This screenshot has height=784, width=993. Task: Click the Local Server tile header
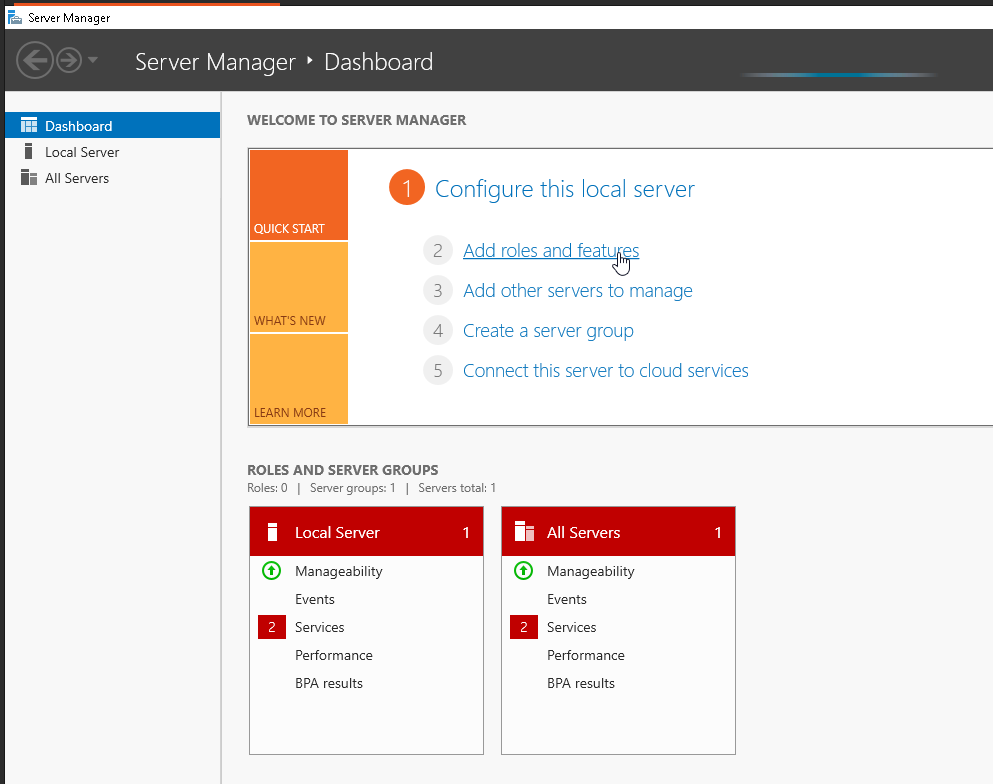(366, 532)
